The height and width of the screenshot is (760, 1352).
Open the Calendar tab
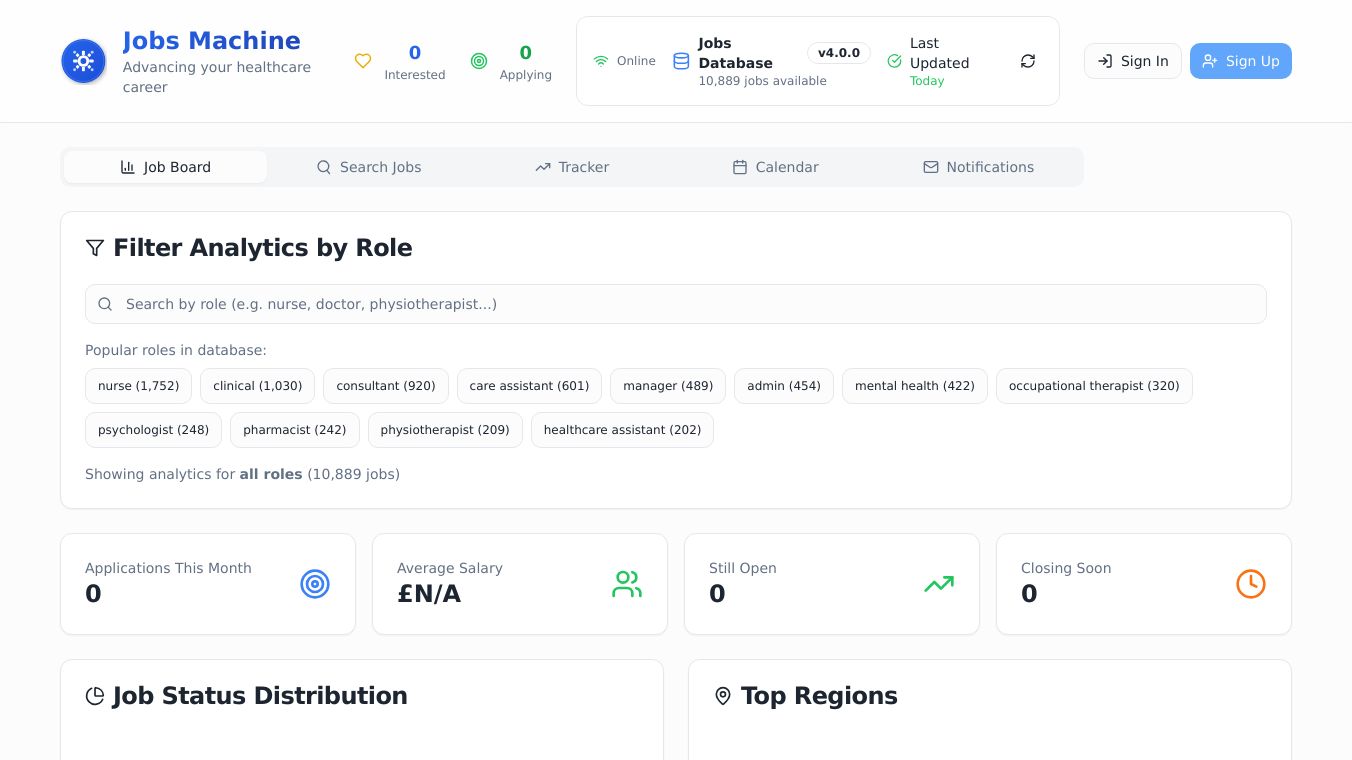click(776, 167)
